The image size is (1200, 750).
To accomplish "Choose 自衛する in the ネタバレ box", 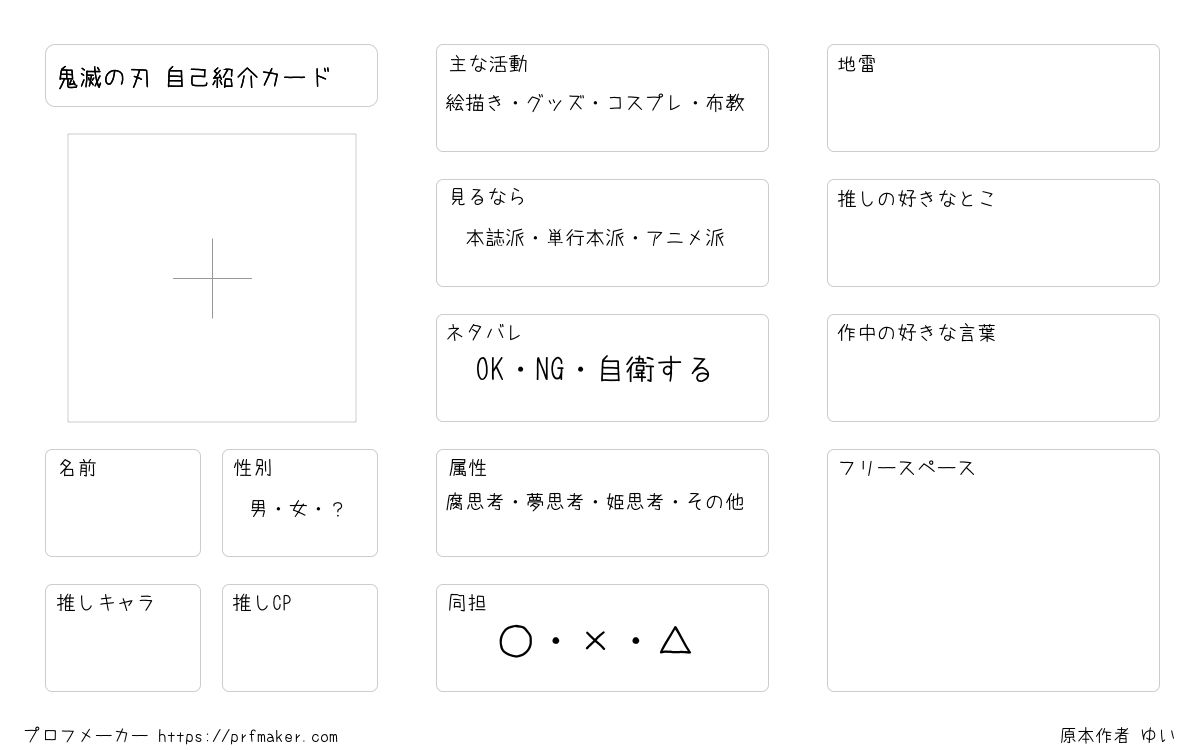I will click(x=655, y=370).
